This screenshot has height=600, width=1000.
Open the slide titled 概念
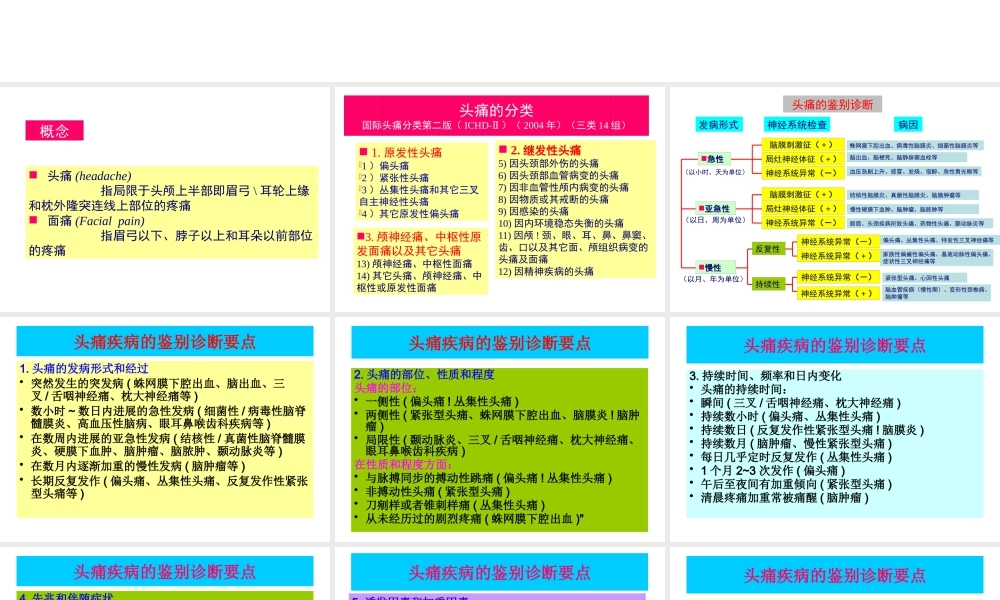(x=165, y=199)
